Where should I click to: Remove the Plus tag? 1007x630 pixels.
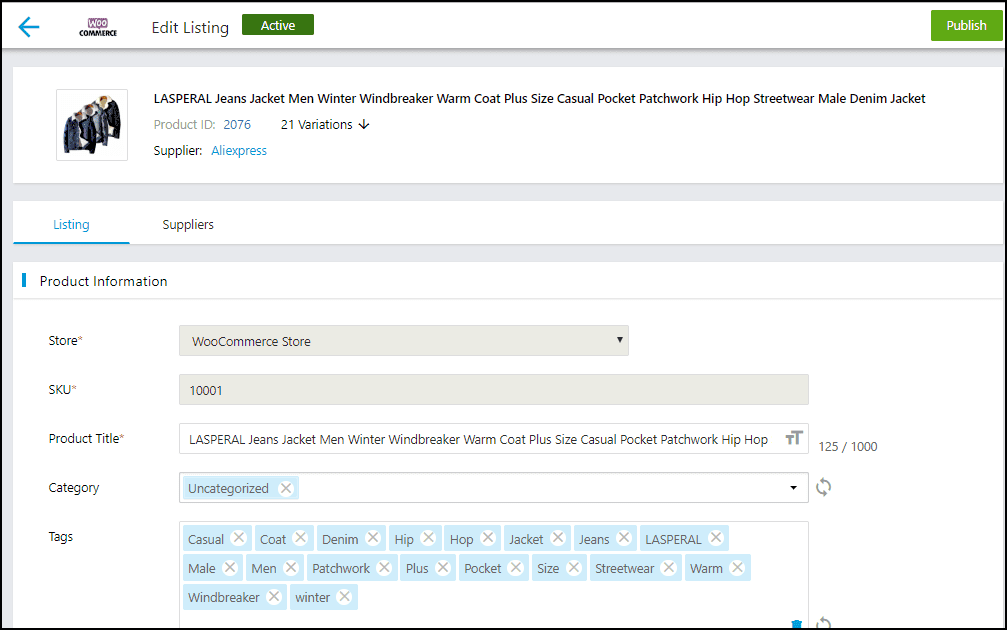[443, 567]
